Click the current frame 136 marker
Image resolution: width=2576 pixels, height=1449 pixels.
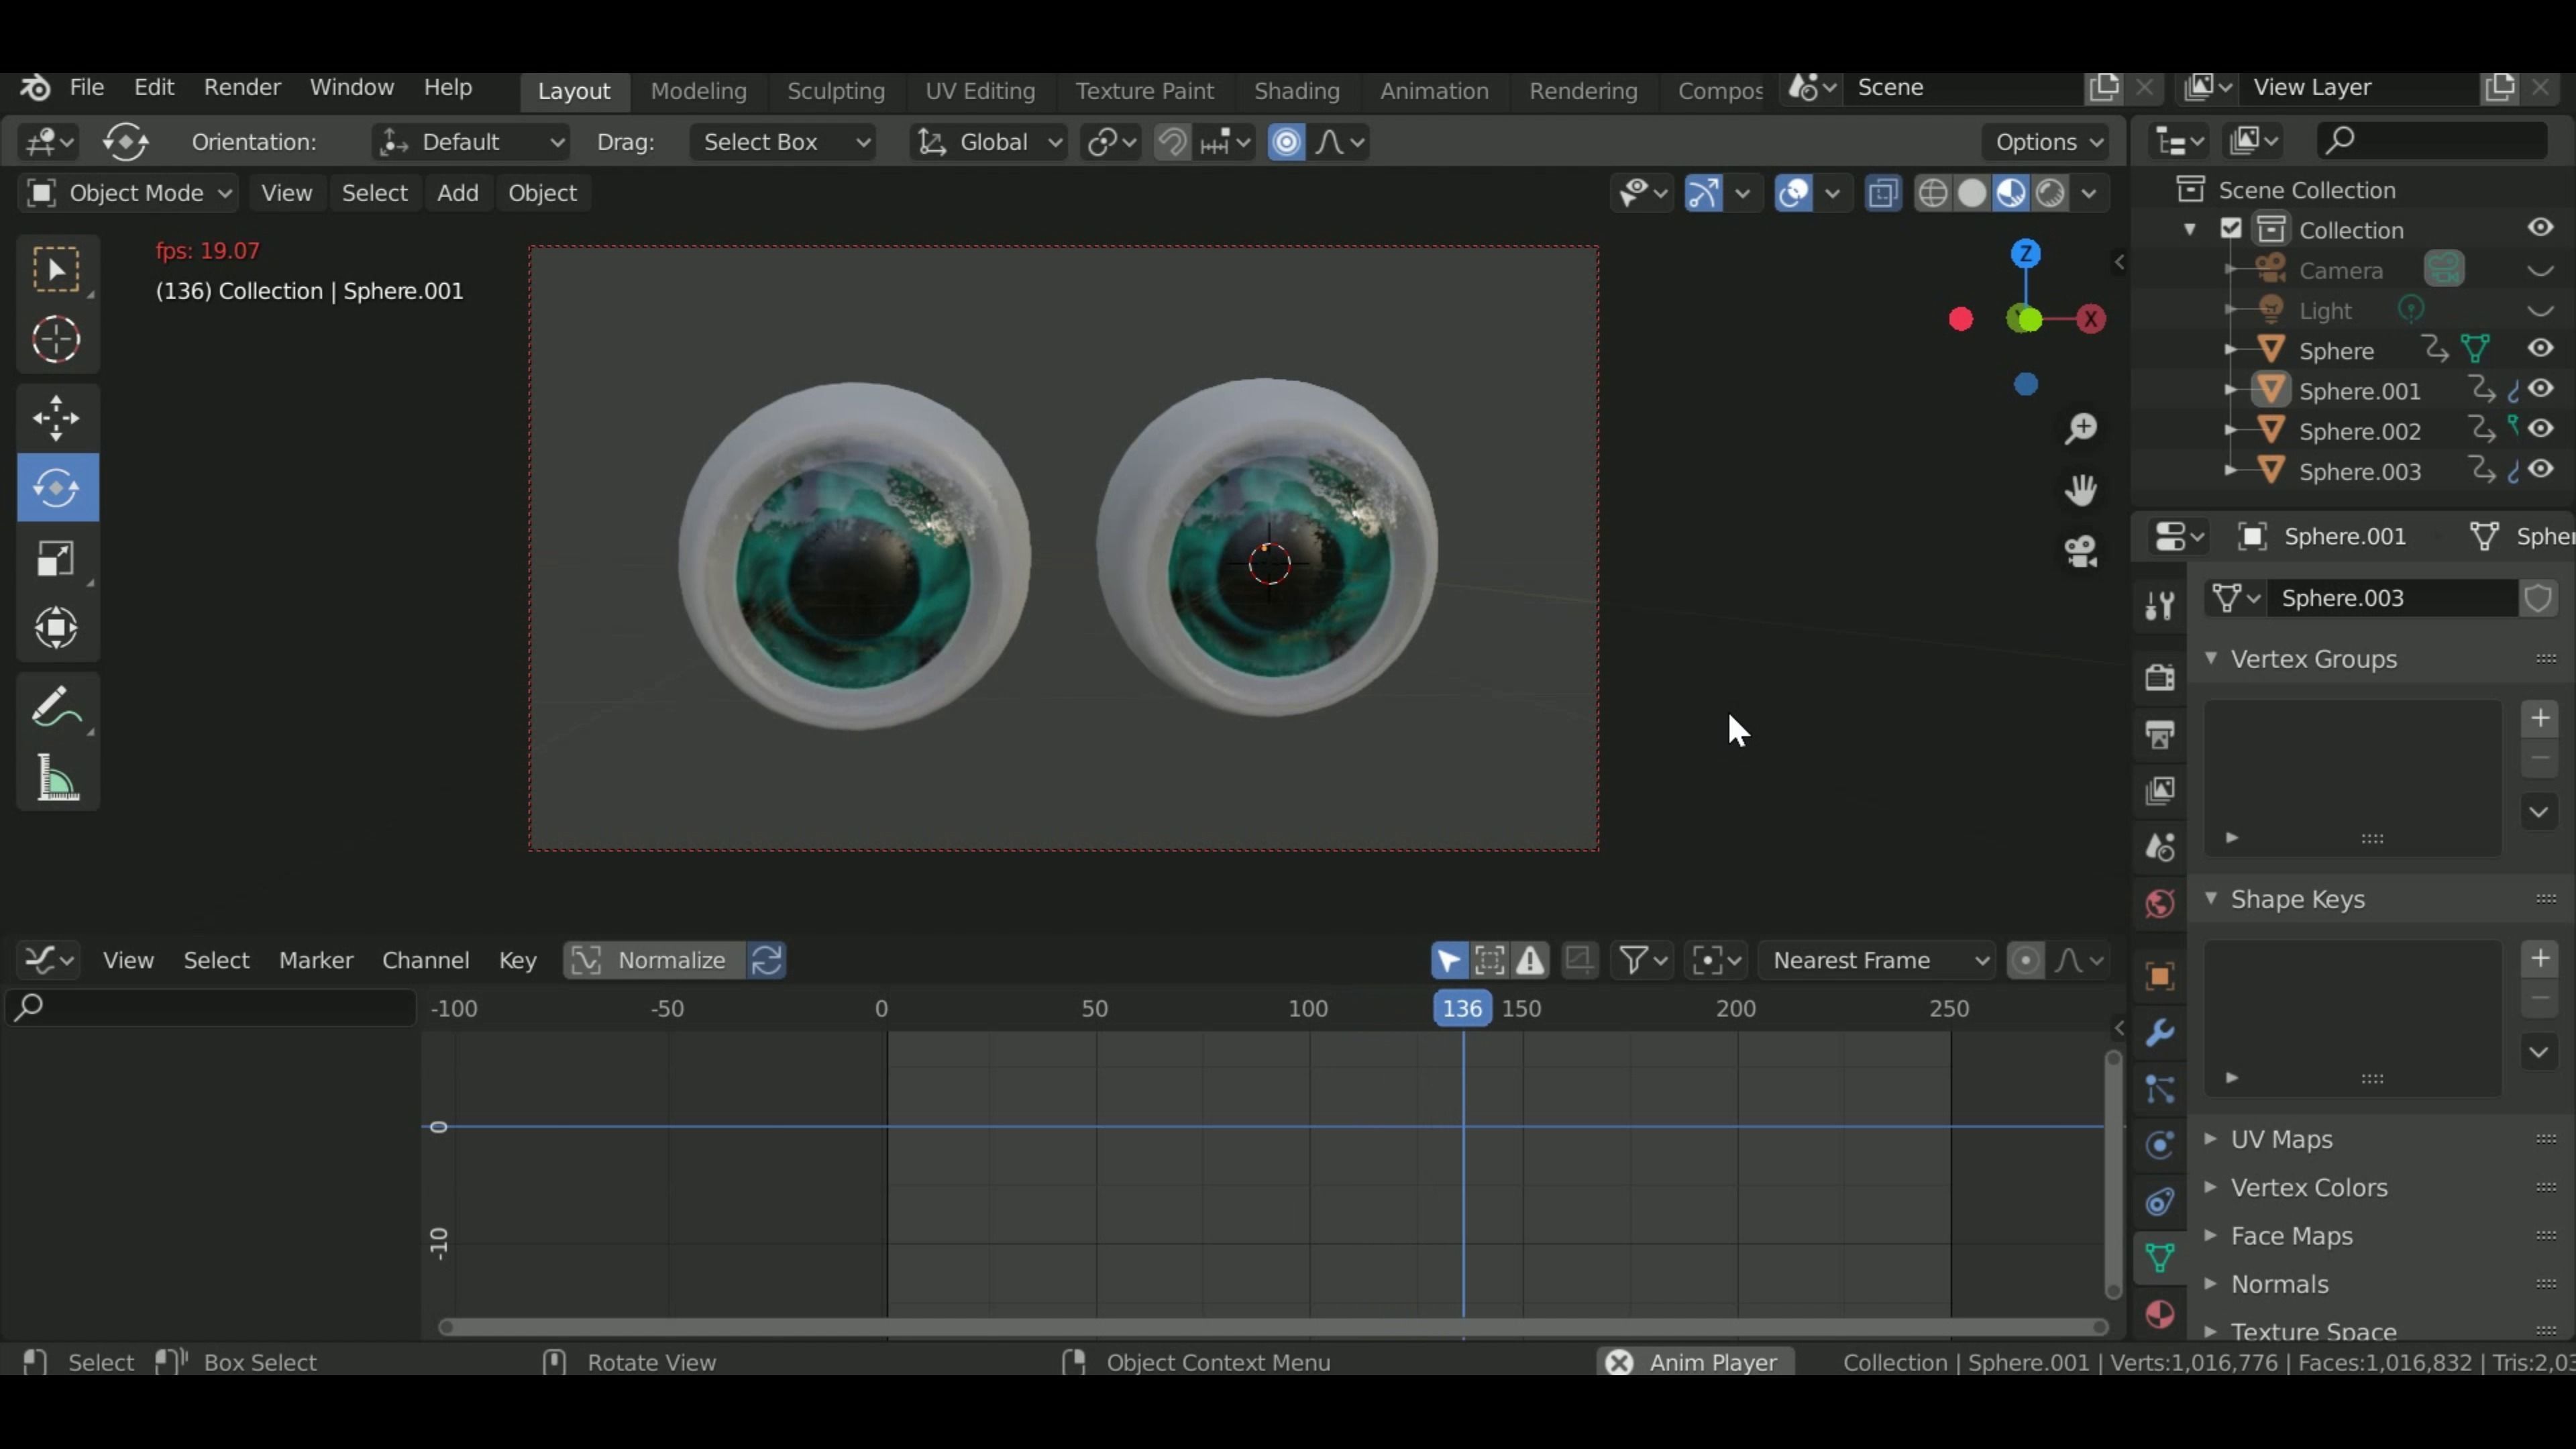point(1462,1008)
